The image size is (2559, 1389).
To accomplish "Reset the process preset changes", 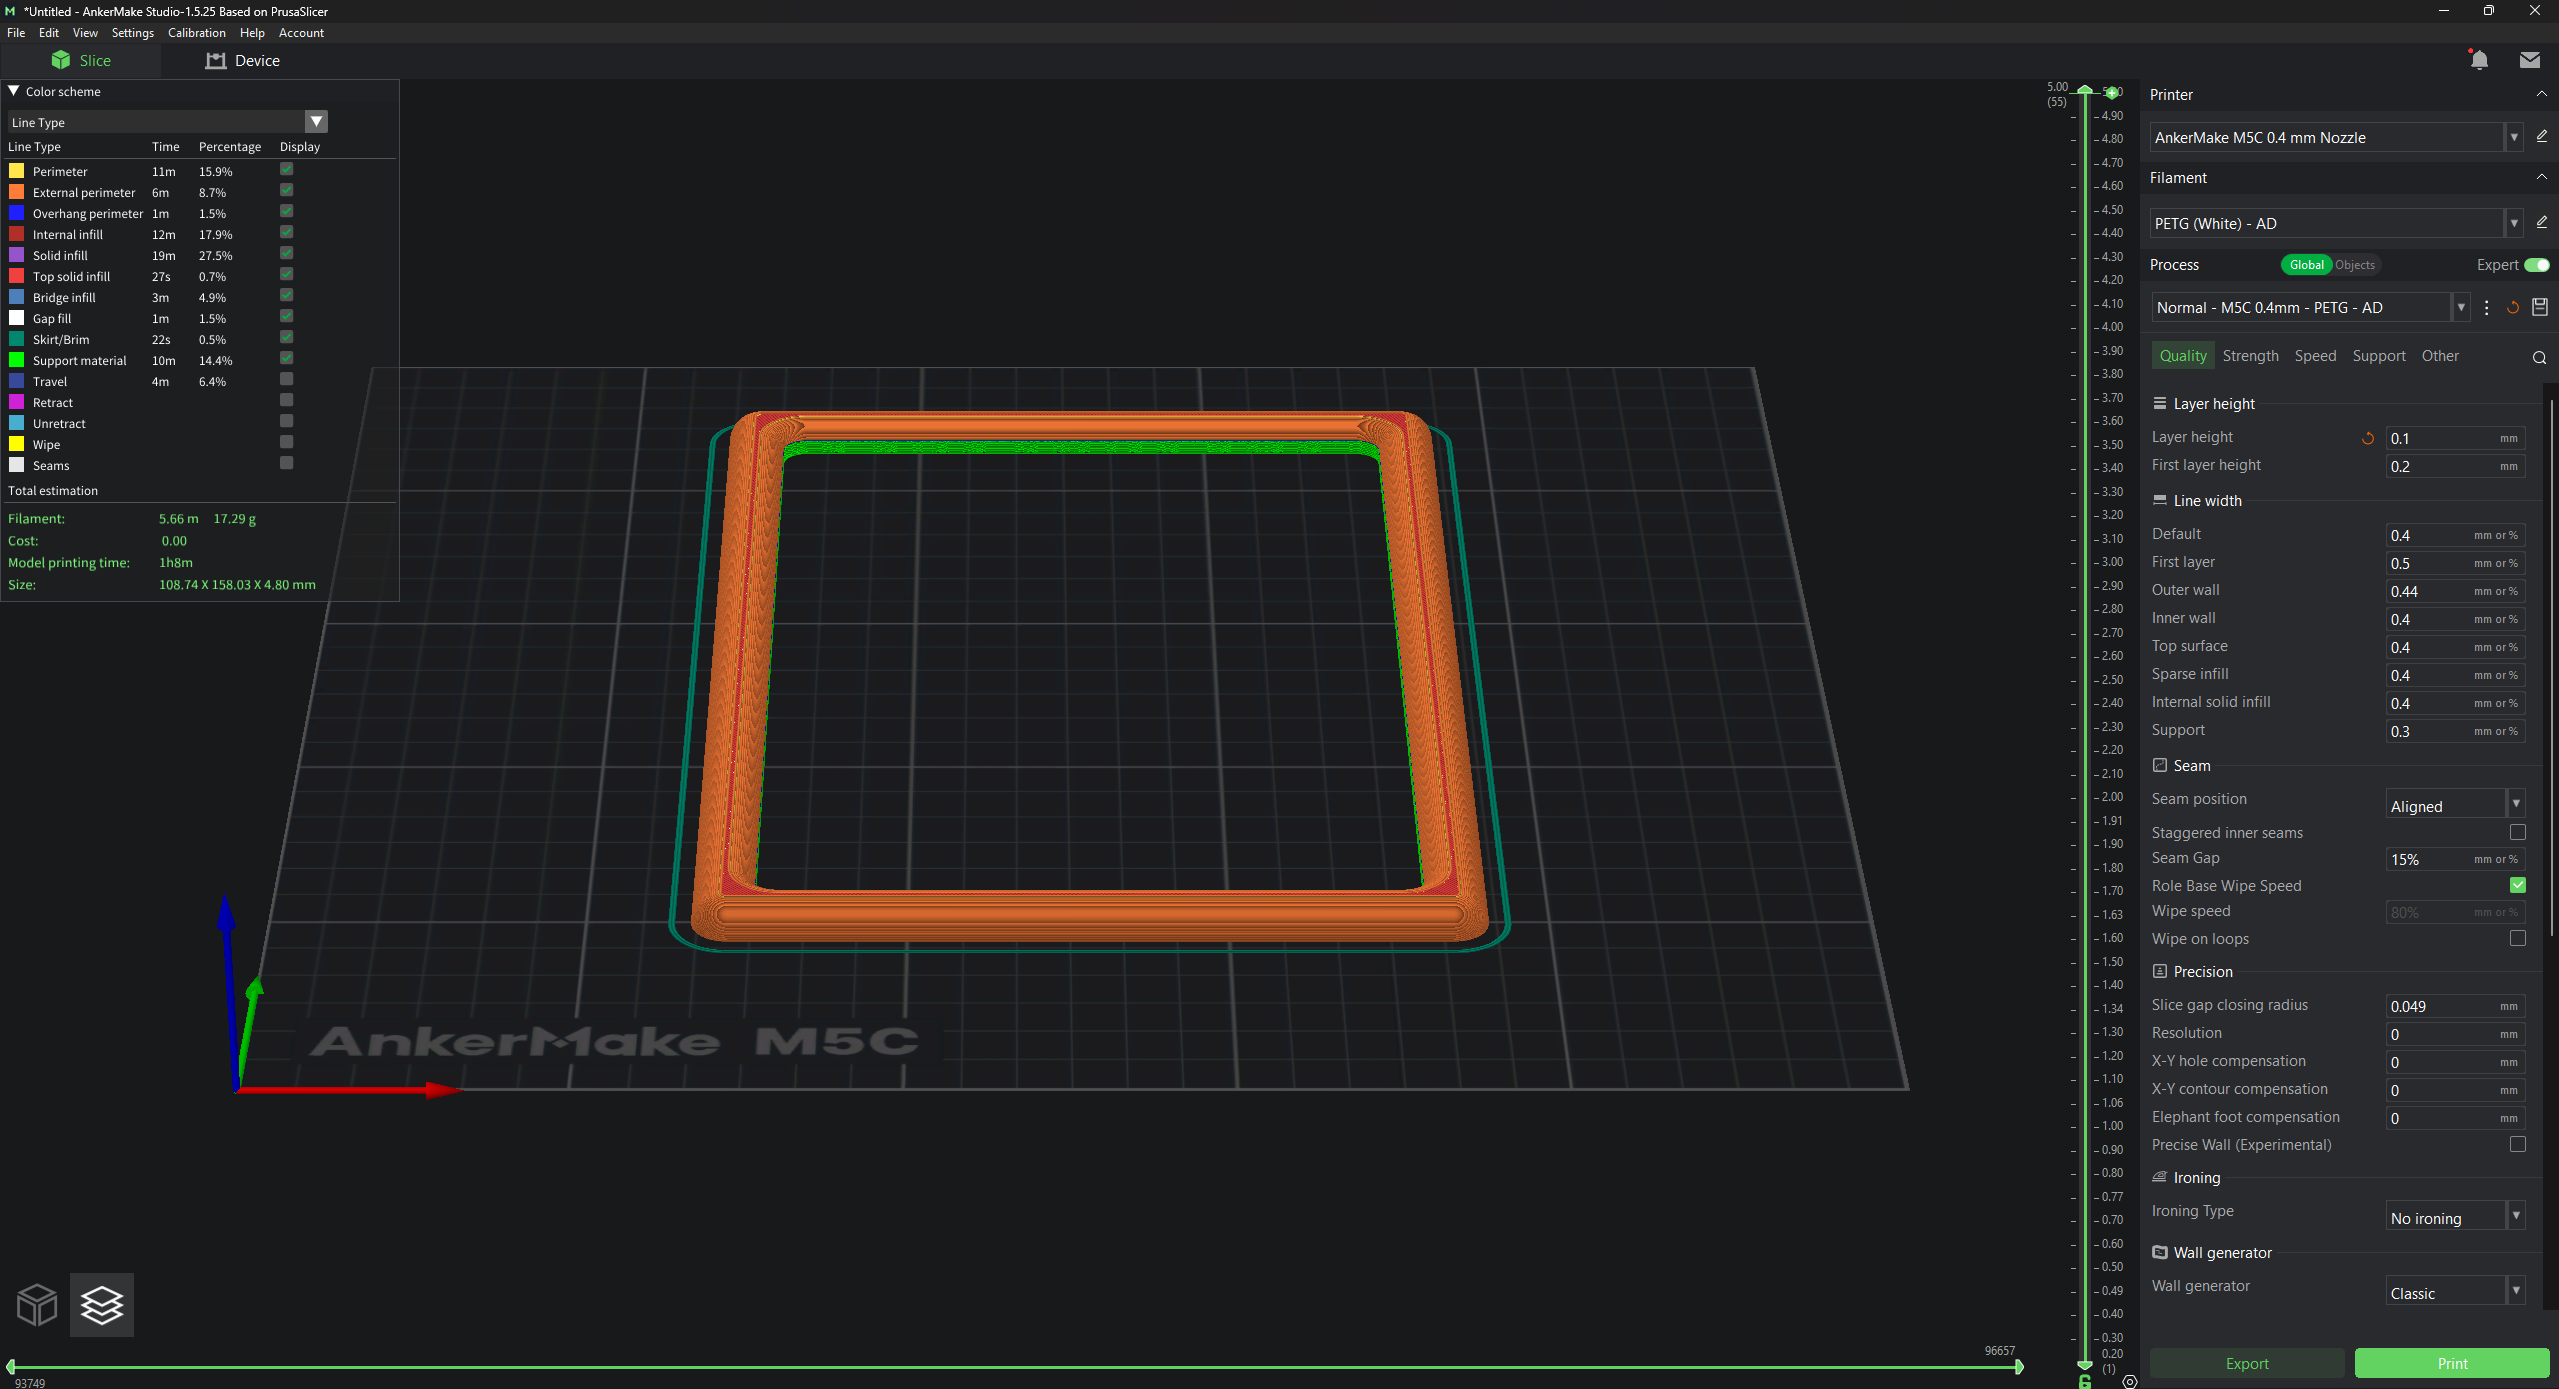I will click(x=2512, y=308).
